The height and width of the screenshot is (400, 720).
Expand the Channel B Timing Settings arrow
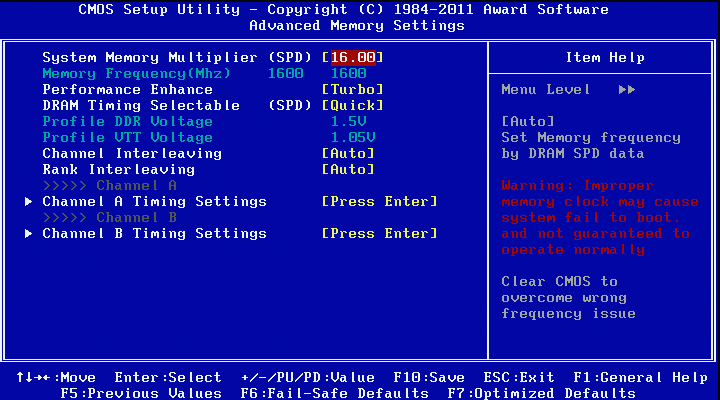(28, 233)
